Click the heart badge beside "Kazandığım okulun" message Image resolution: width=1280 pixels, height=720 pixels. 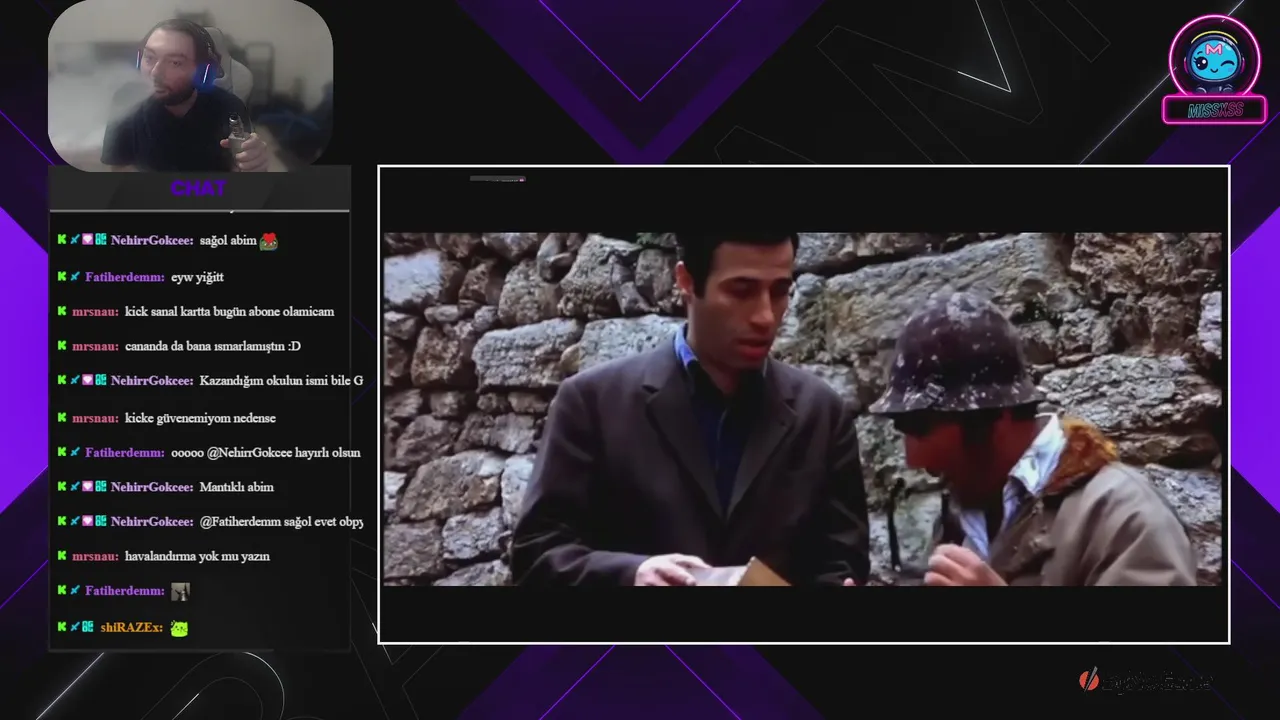point(88,381)
